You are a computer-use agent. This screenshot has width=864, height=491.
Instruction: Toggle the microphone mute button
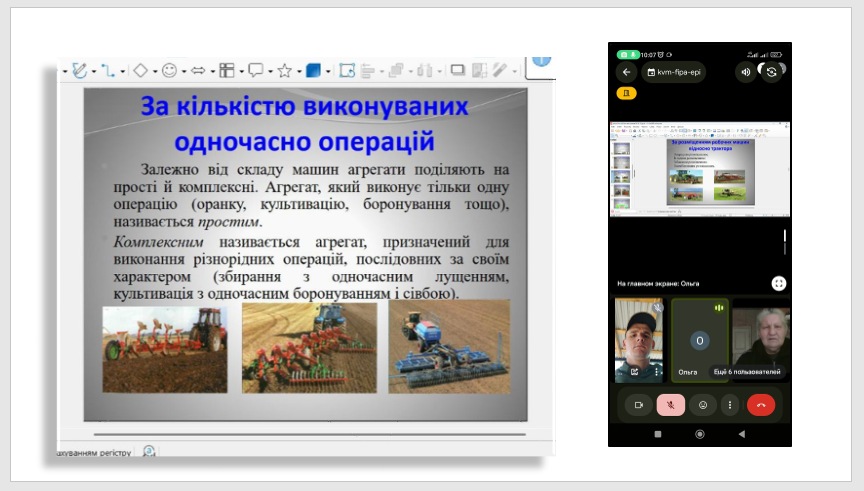(x=671, y=405)
